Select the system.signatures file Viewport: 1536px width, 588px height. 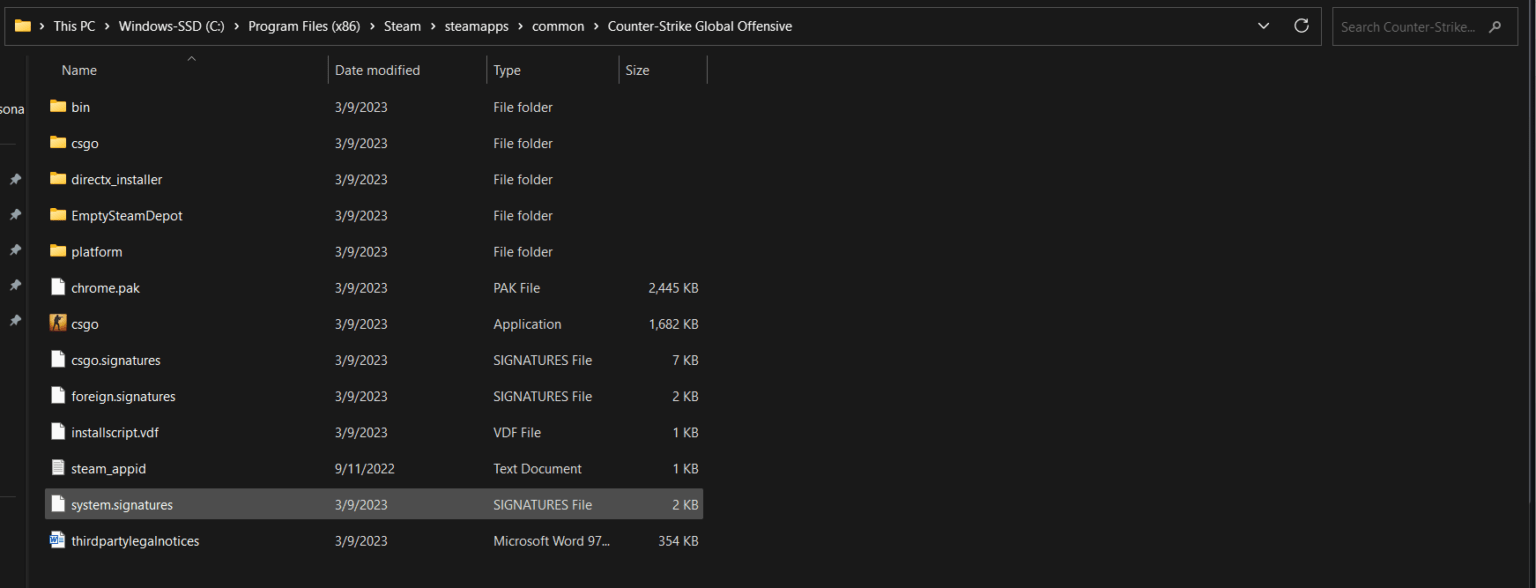[x=122, y=504]
